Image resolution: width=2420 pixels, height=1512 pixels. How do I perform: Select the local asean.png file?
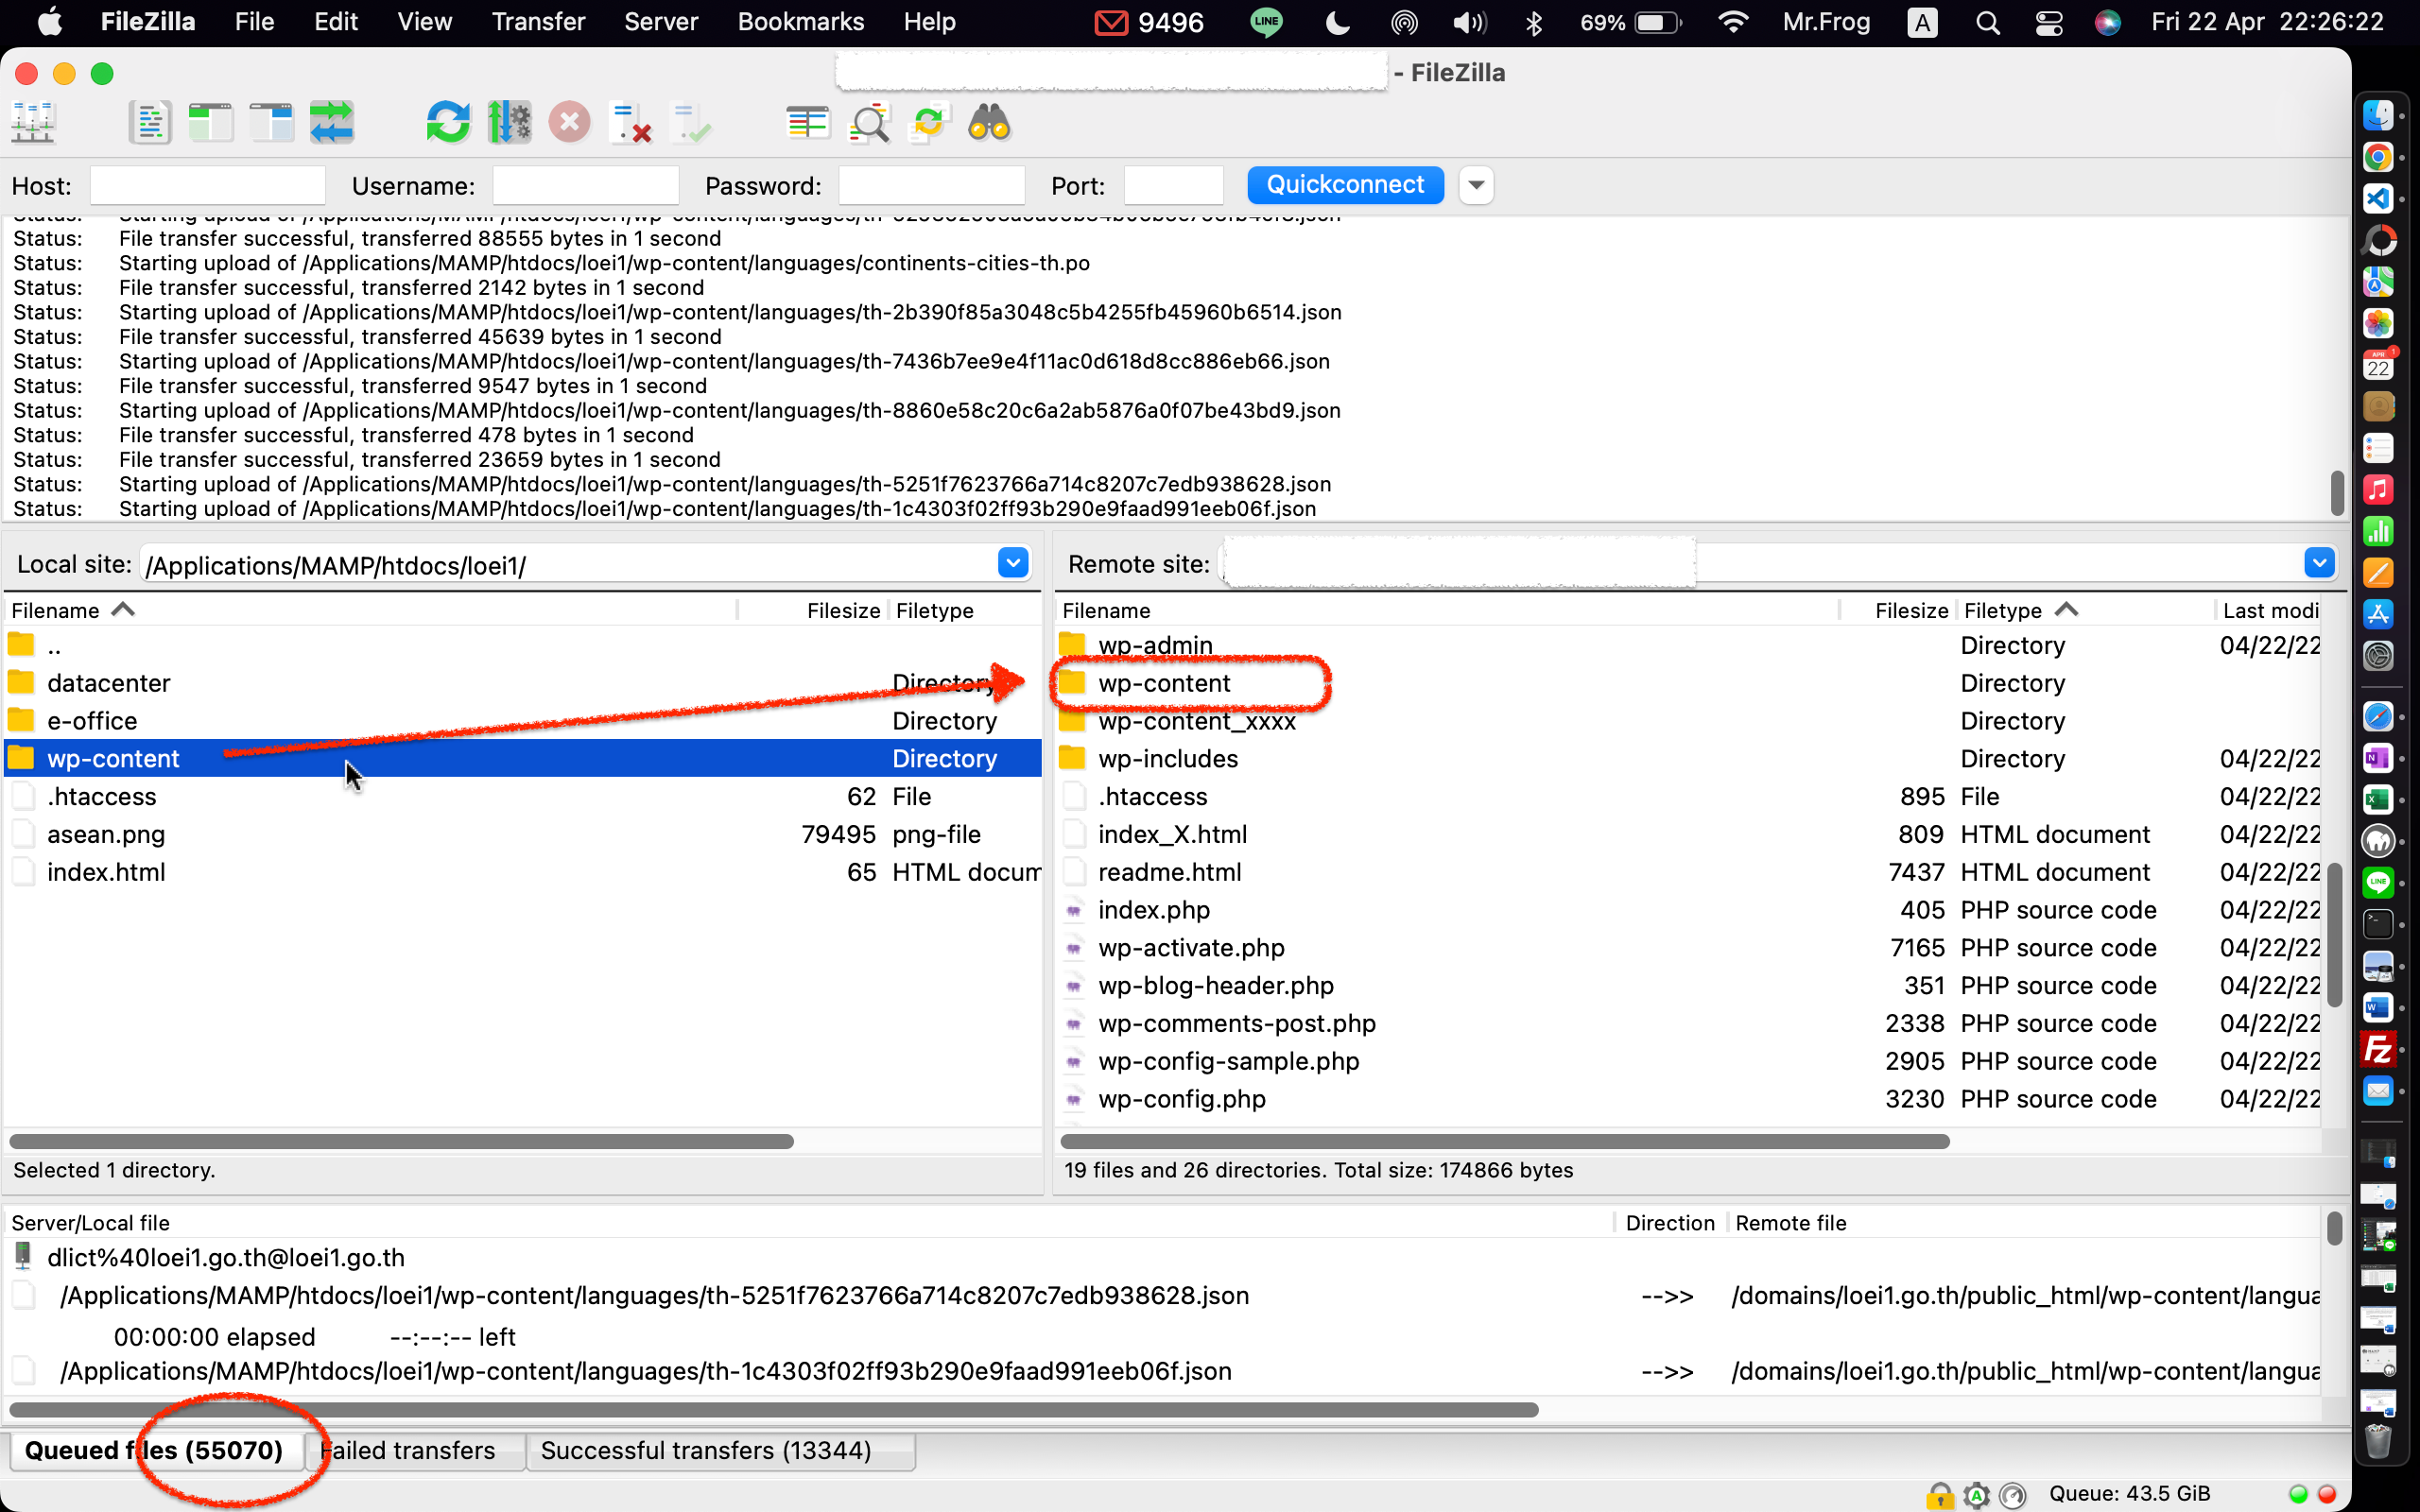(x=522, y=834)
